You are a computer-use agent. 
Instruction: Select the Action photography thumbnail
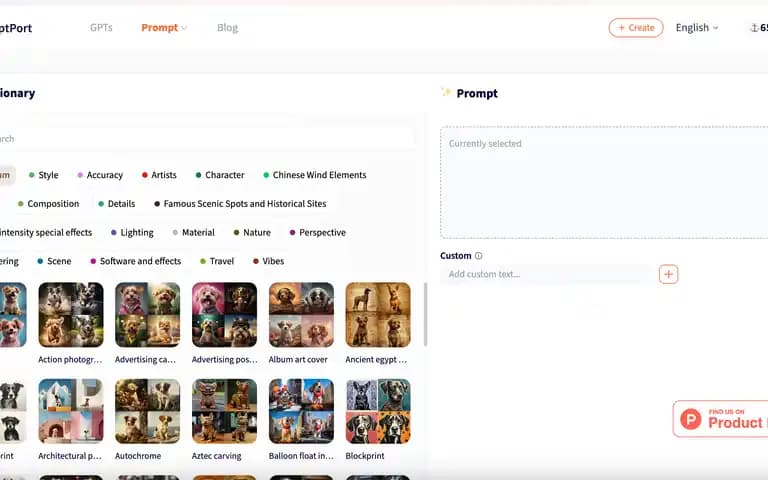point(71,314)
